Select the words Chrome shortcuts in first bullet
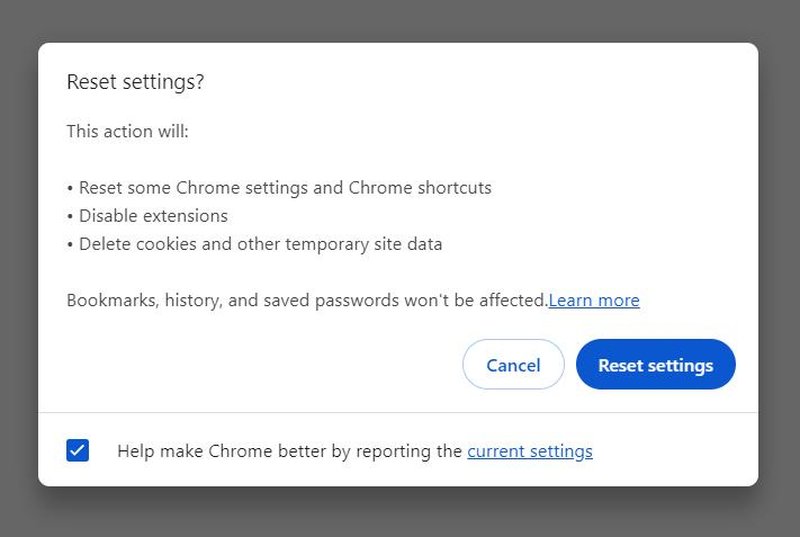 click(420, 188)
